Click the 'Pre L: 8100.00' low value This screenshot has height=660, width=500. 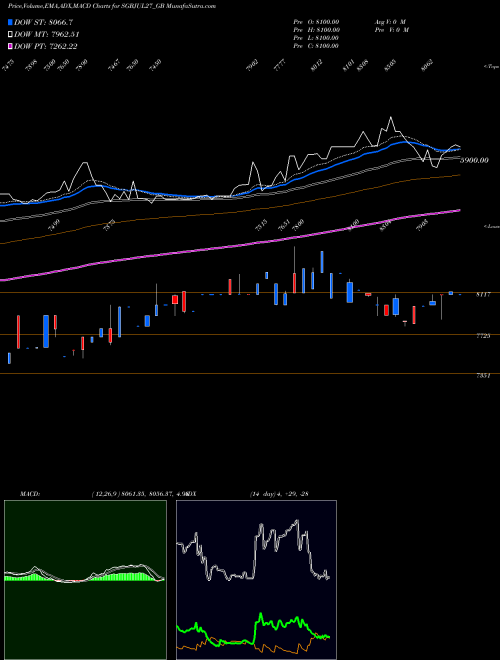tap(316, 38)
